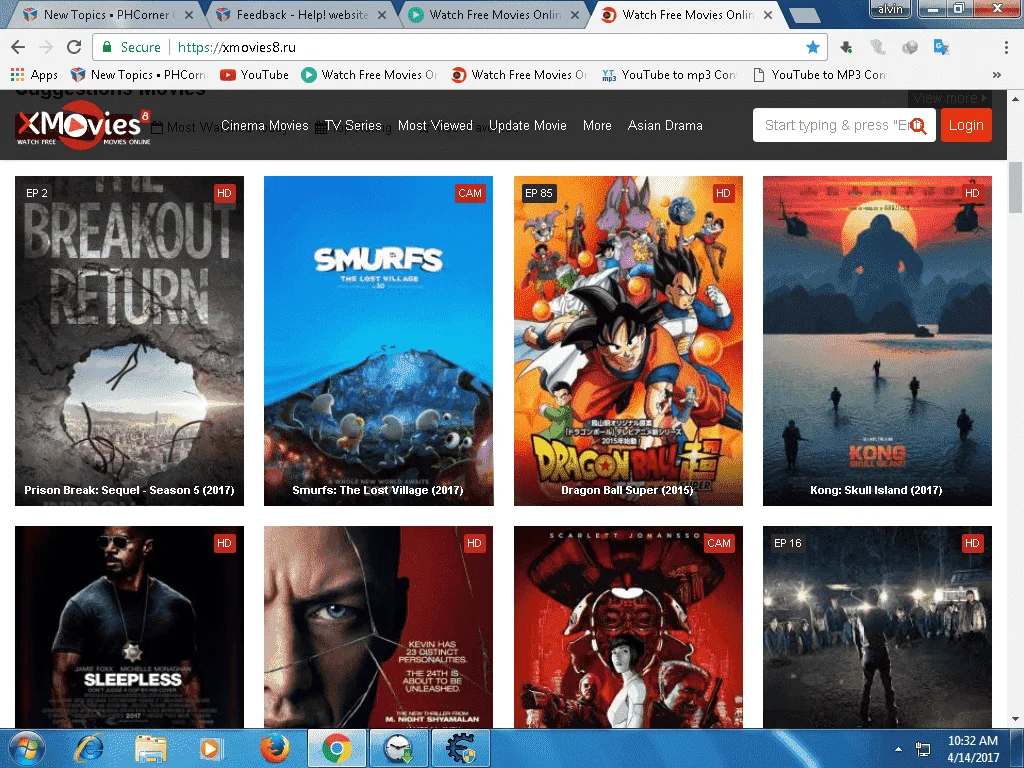Click the scrollbar down arrow
The height and width of the screenshot is (768, 1024).
coord(1015,720)
